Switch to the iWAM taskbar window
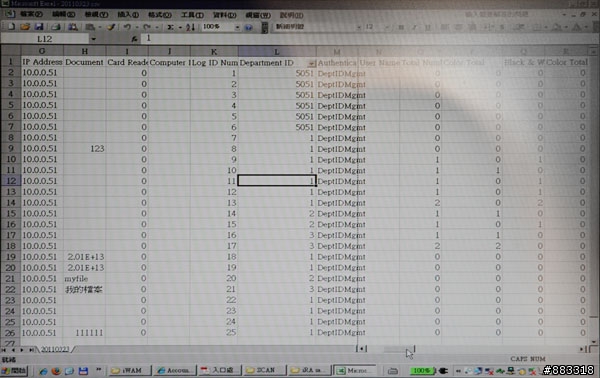The height and width of the screenshot is (378, 600). point(129,370)
